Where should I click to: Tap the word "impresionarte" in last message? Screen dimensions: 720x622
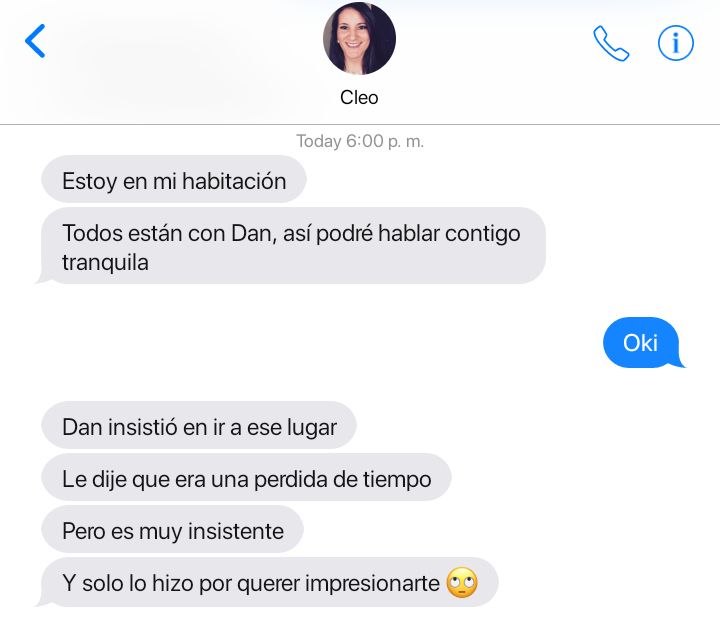[x=372, y=584]
